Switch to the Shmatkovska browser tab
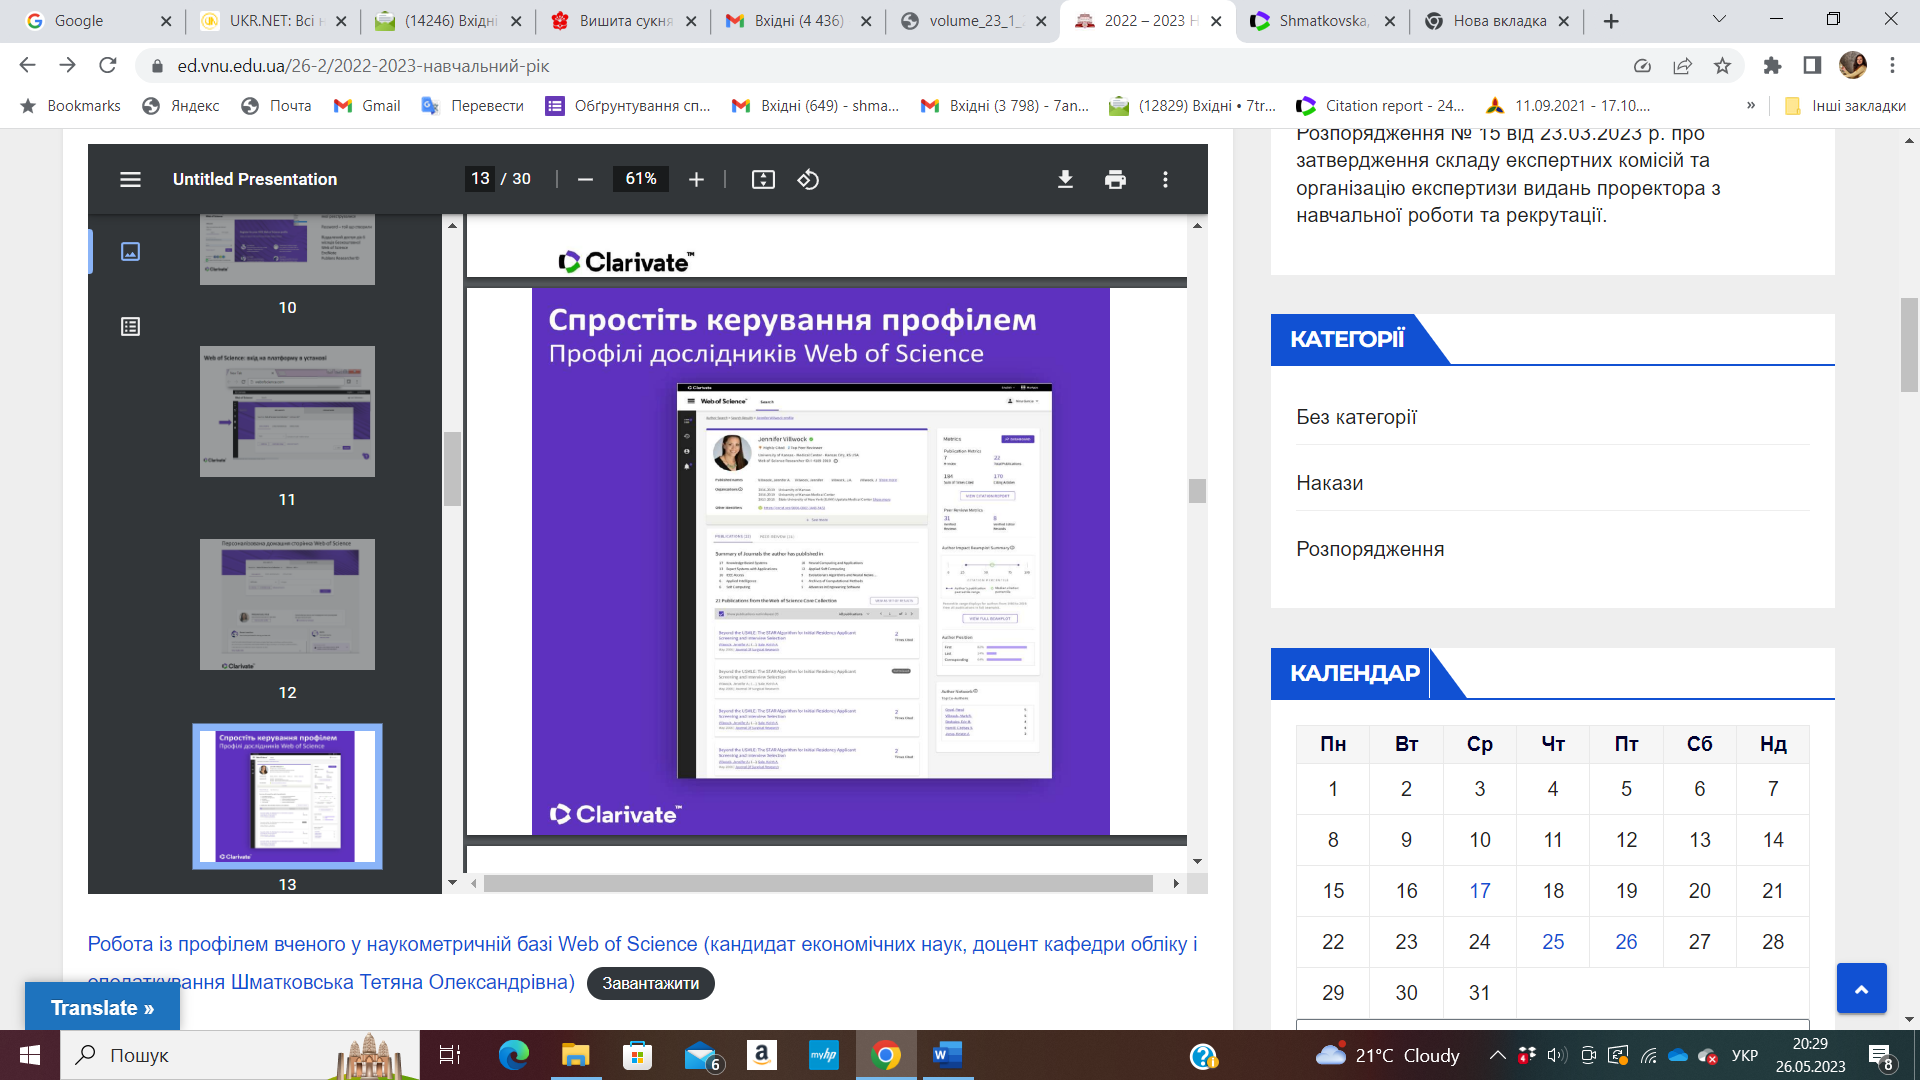The width and height of the screenshot is (1920, 1080). [1322, 20]
